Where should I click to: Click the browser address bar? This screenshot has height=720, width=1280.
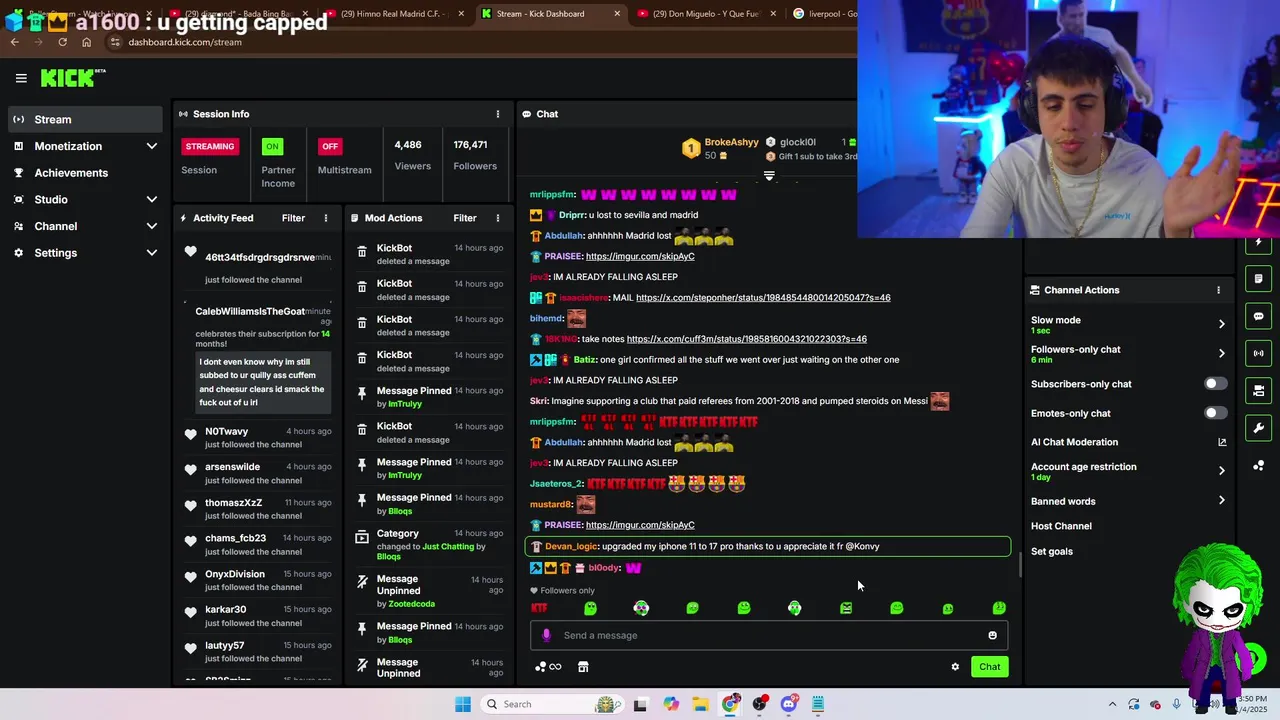pyautogui.click(x=480, y=42)
